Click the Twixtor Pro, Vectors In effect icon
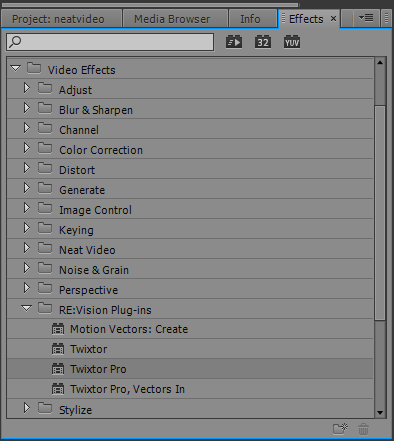This screenshot has width=394, height=441. click(x=58, y=389)
